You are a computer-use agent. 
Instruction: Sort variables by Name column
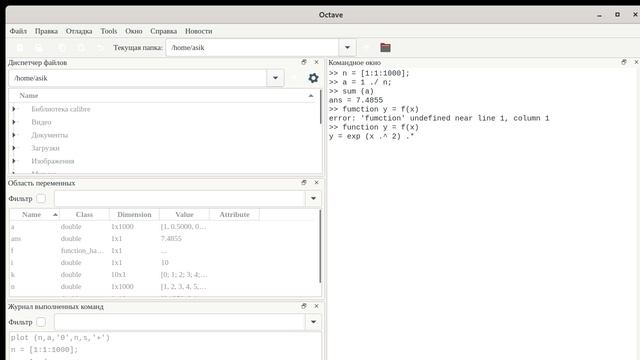pyautogui.click(x=34, y=214)
